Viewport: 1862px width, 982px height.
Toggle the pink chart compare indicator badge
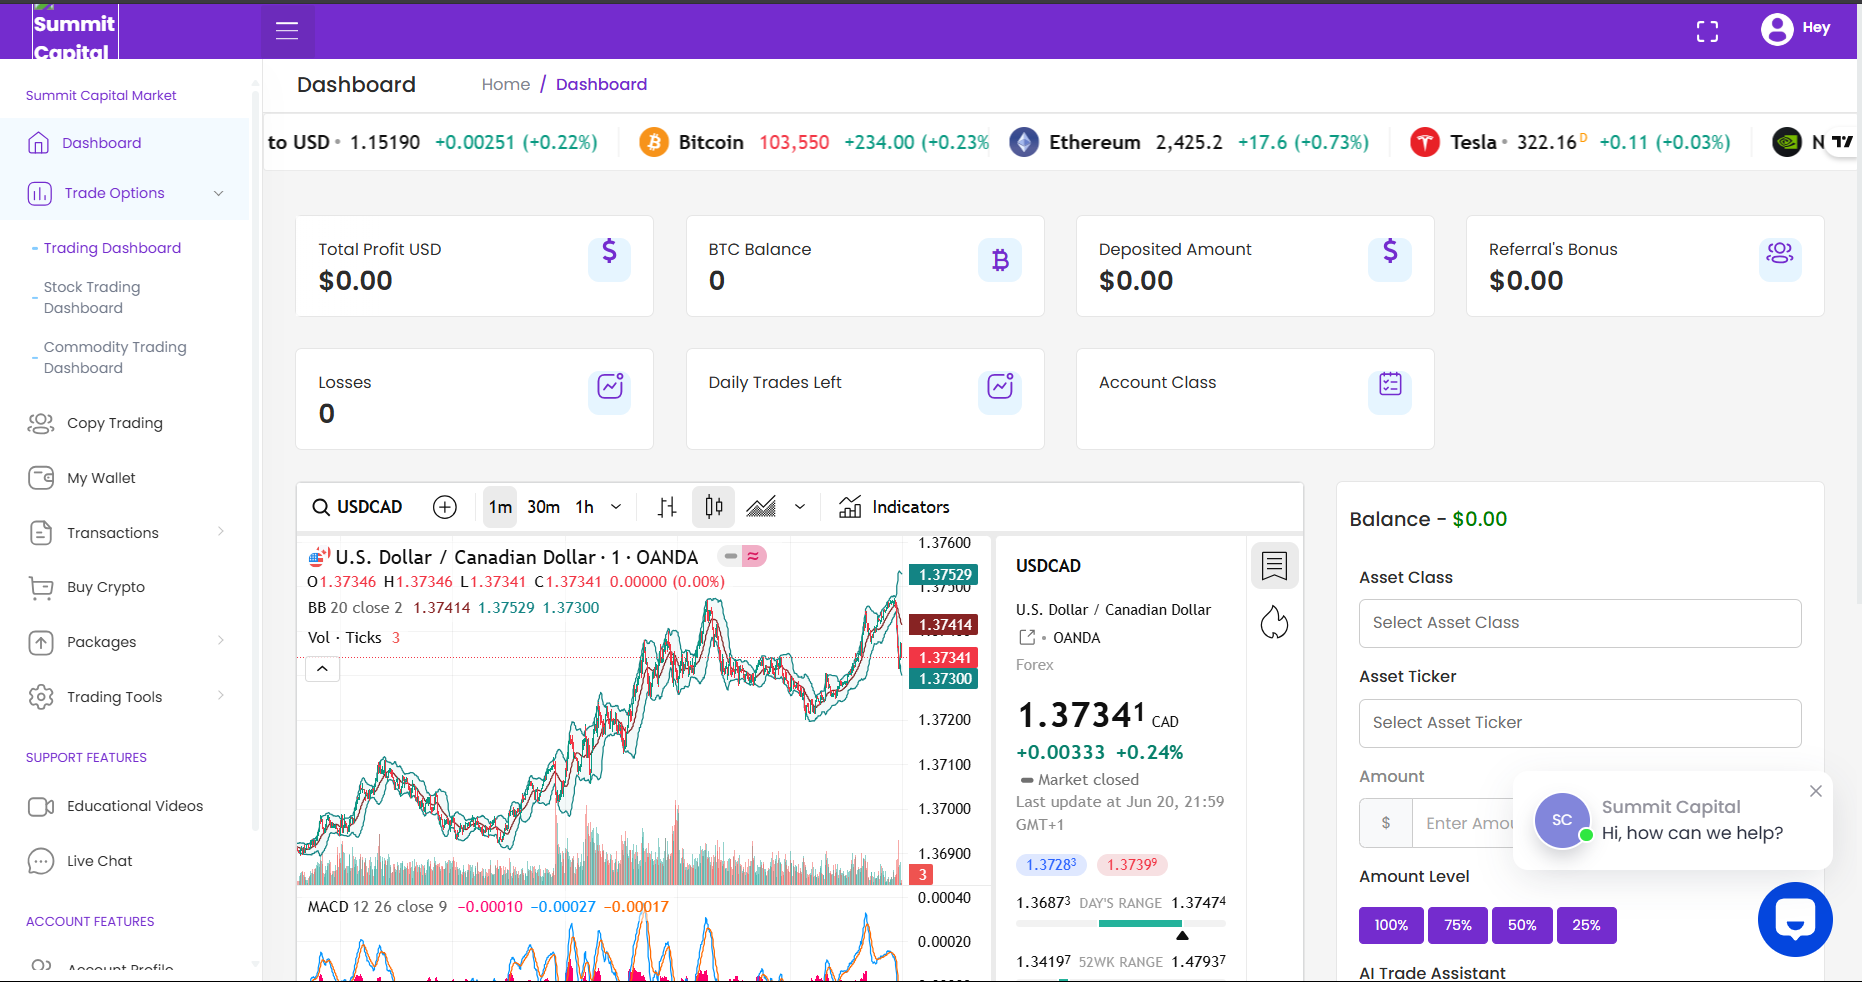pos(754,556)
